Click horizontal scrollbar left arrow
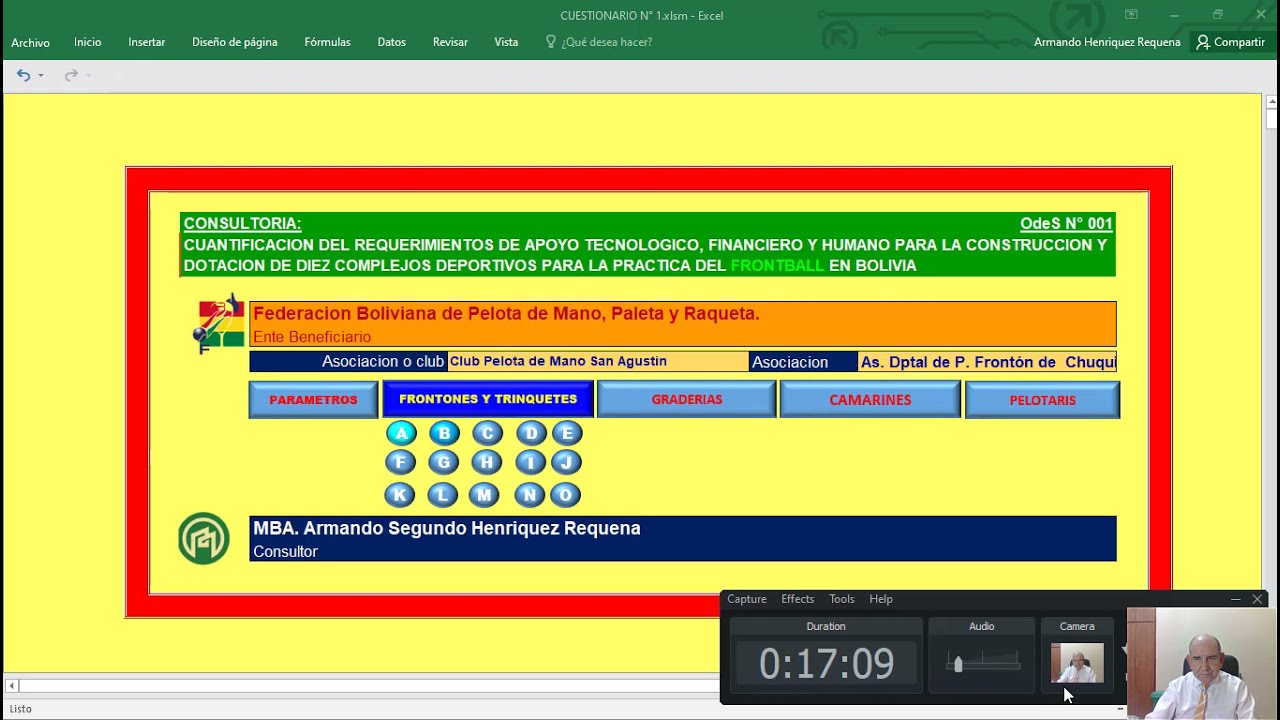This screenshot has width=1280, height=720. [11, 686]
